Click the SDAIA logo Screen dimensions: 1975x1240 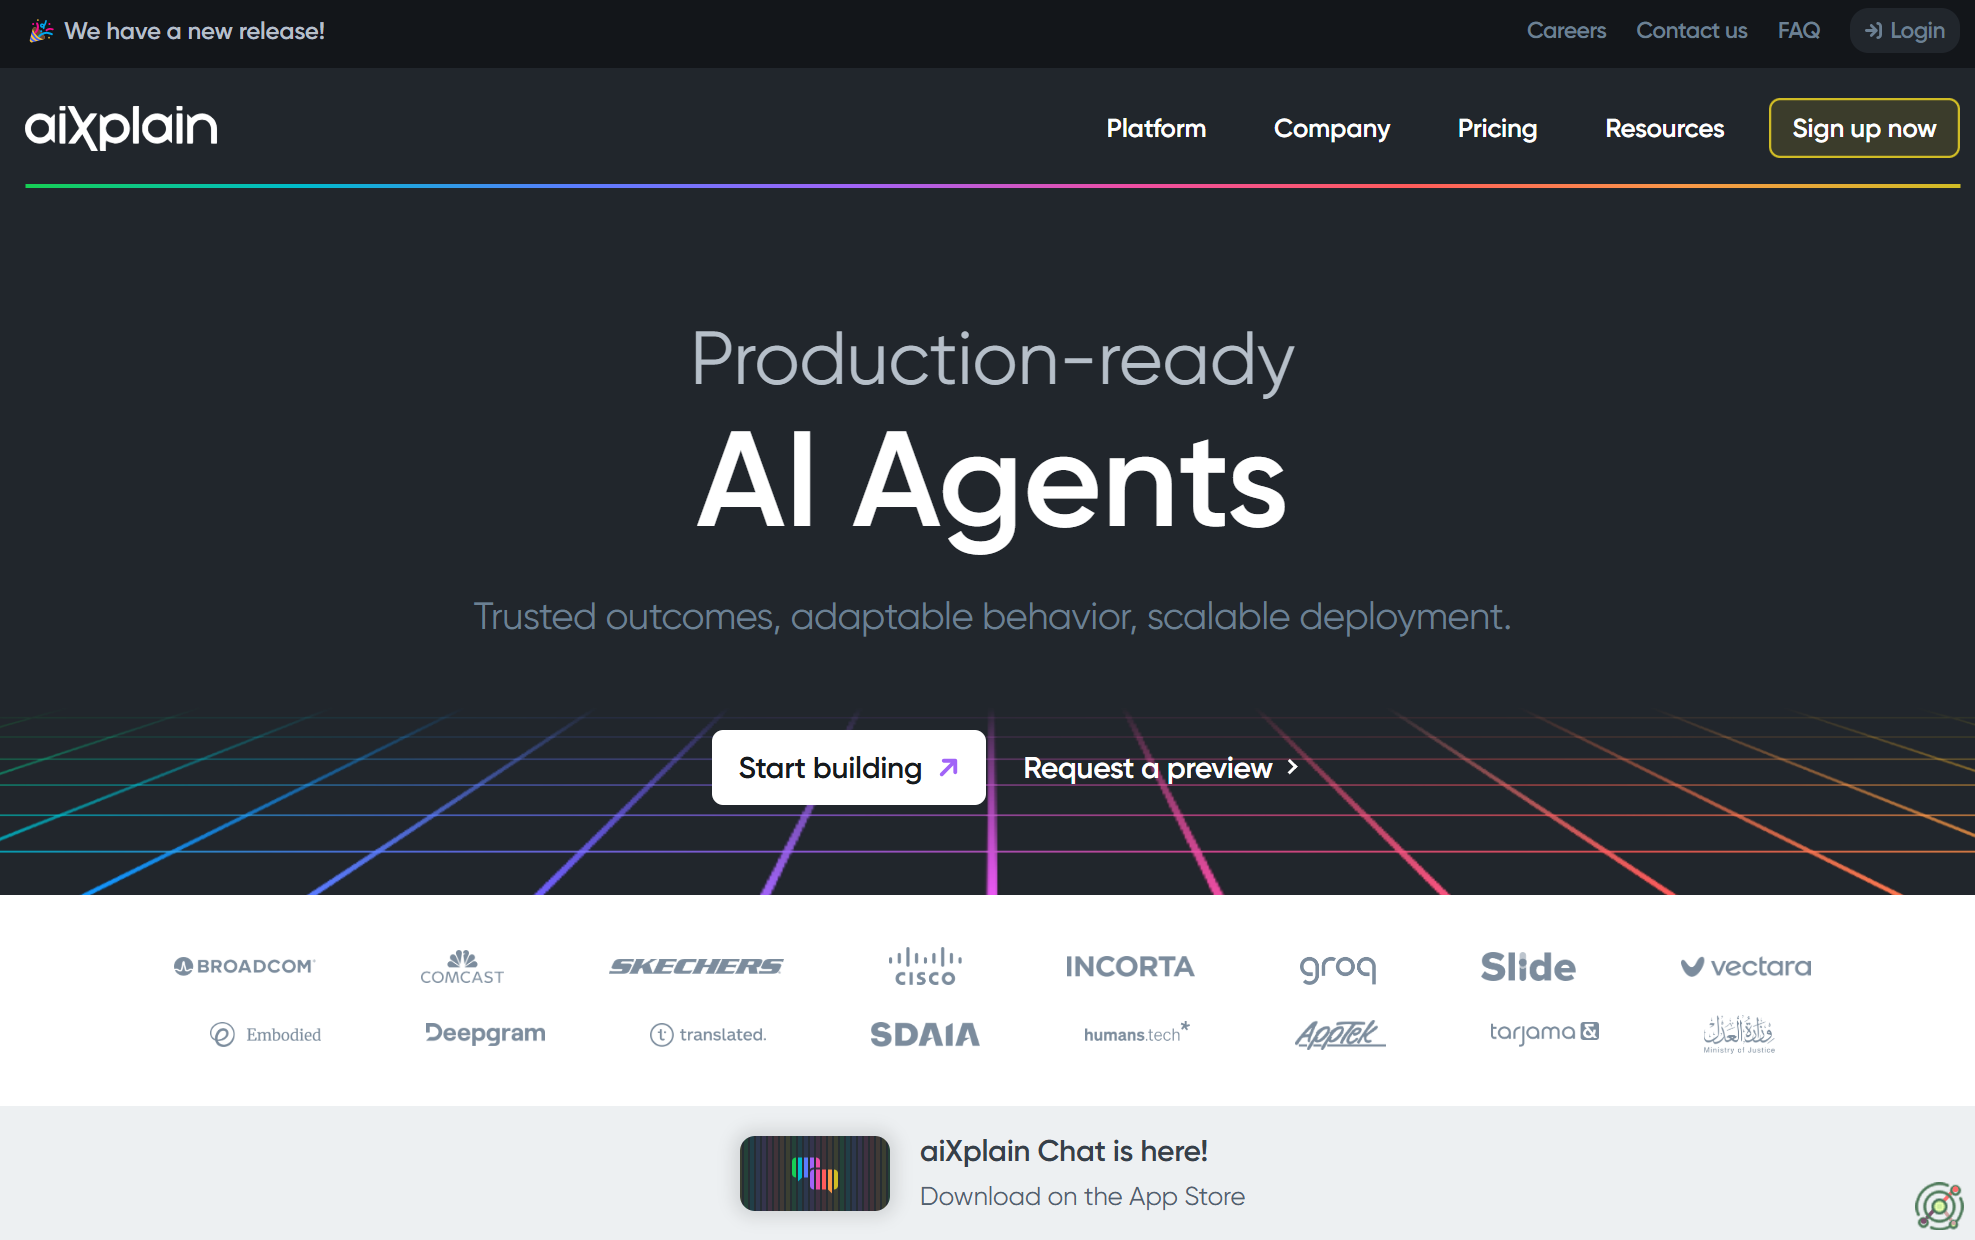point(925,1034)
